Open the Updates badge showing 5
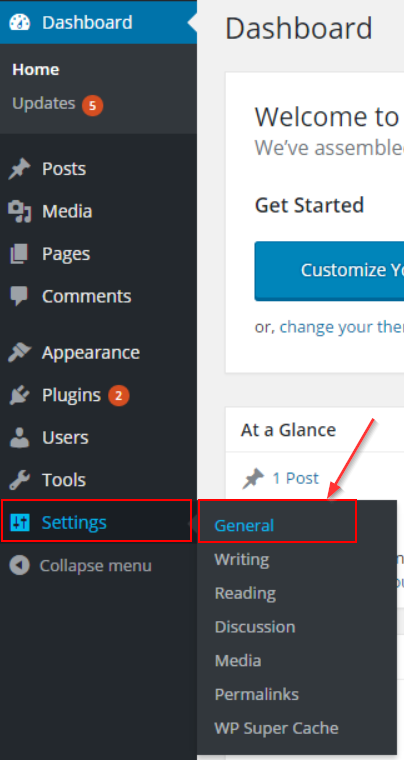The image size is (404, 760). tap(92, 105)
